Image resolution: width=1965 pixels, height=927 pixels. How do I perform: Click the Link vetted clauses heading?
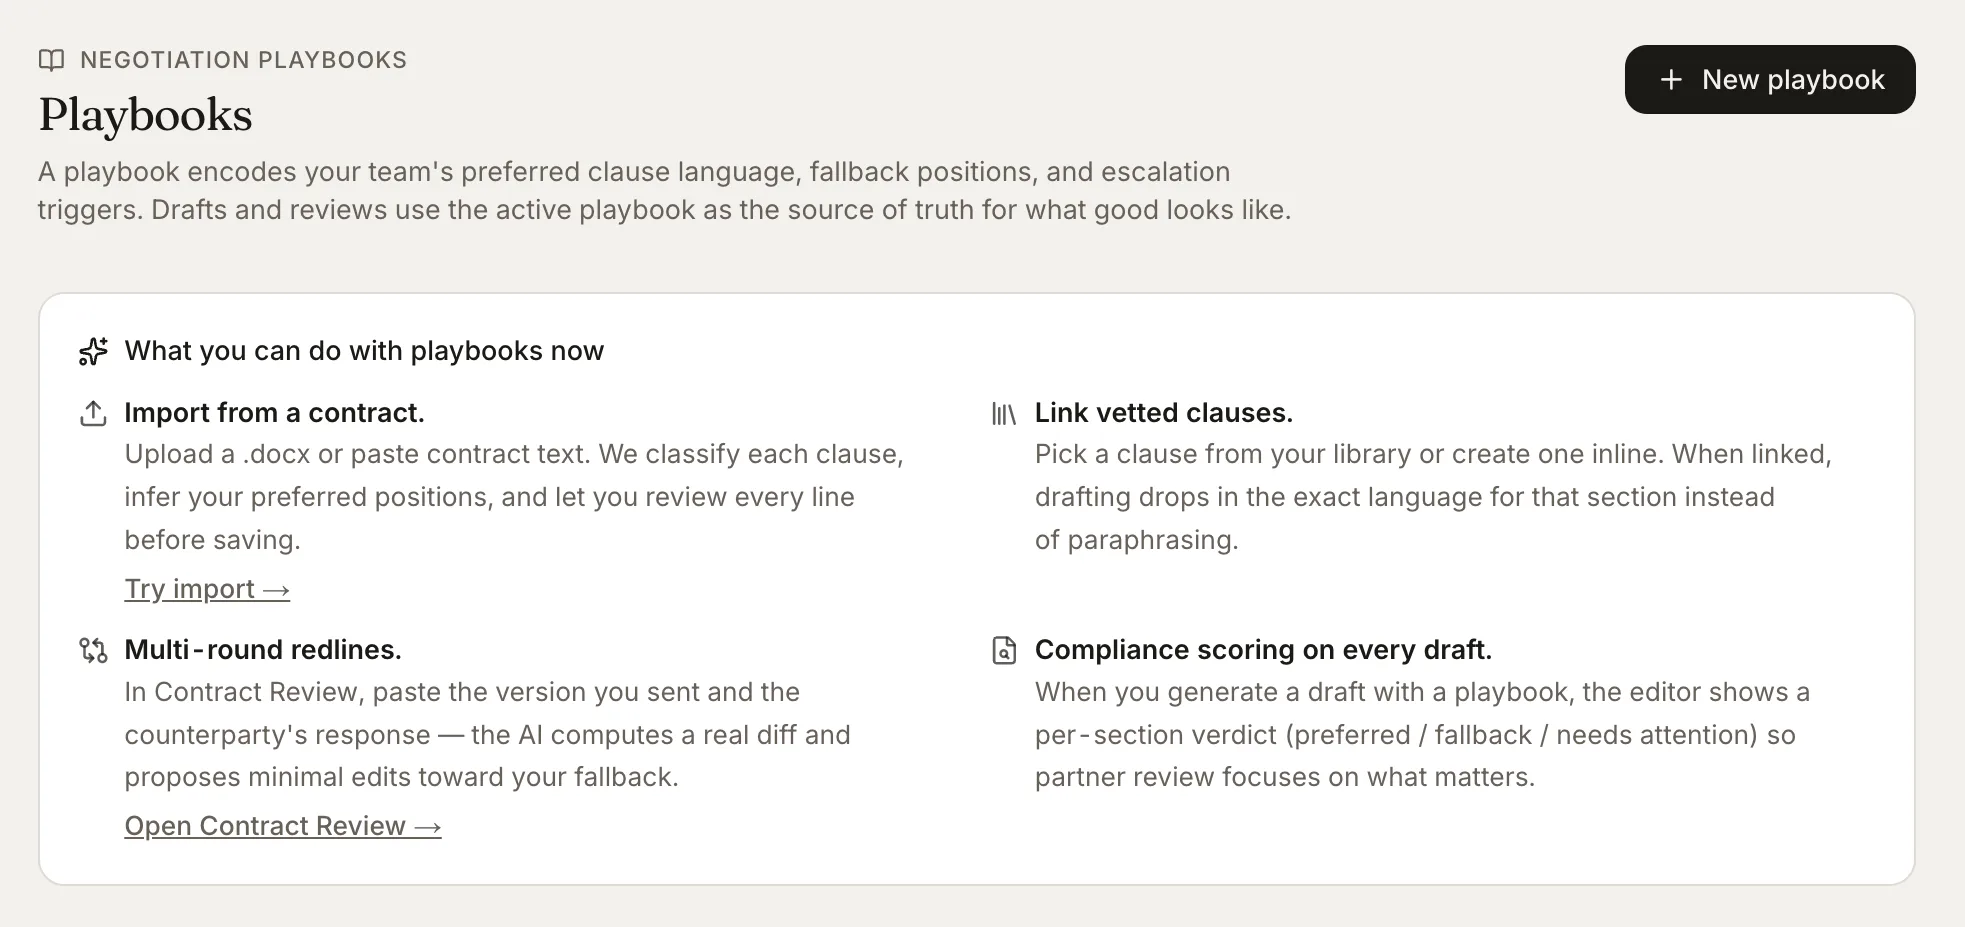point(1164,413)
